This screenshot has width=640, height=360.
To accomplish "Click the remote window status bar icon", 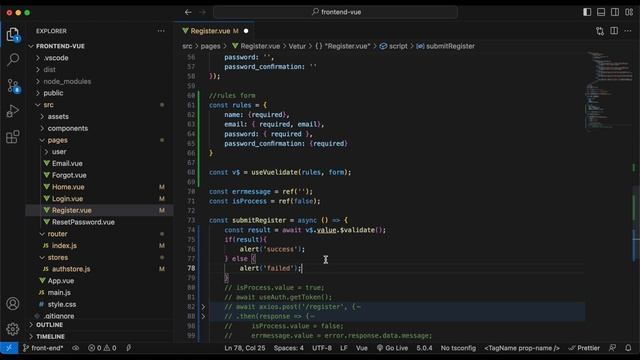I will [x=9, y=348].
